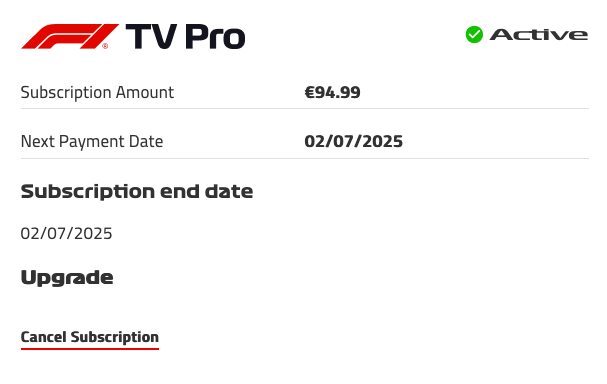Click the Subscription end date heading
The width and height of the screenshot is (607, 384).
pos(137,191)
